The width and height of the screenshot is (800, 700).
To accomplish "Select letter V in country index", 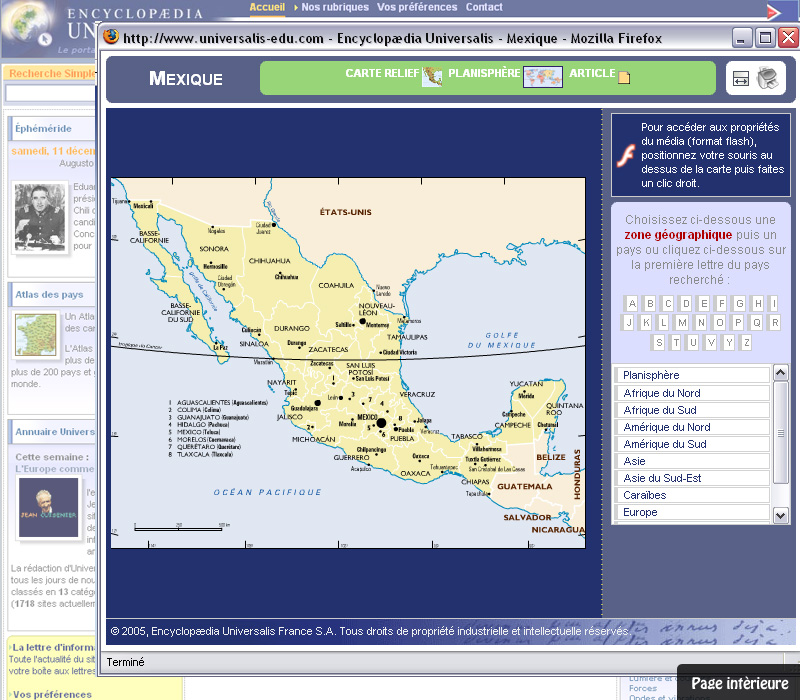I will click(711, 342).
